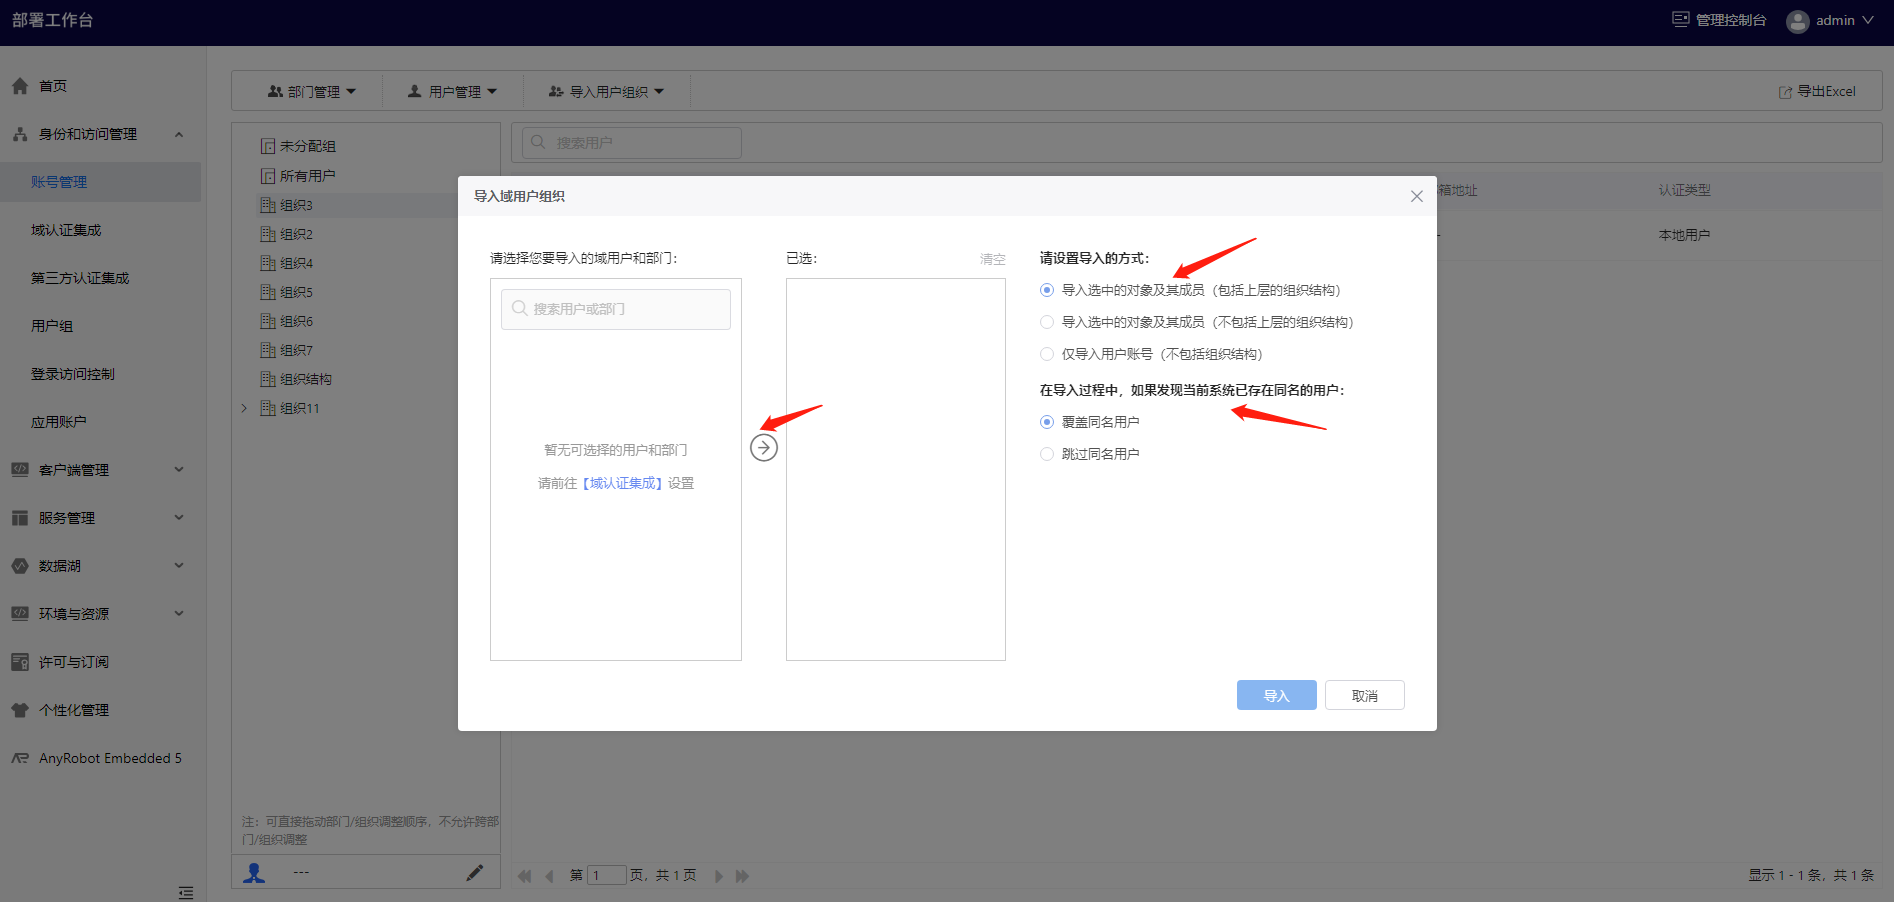
Task: Click the 个性化管理 shirt icon
Action: coord(20,710)
